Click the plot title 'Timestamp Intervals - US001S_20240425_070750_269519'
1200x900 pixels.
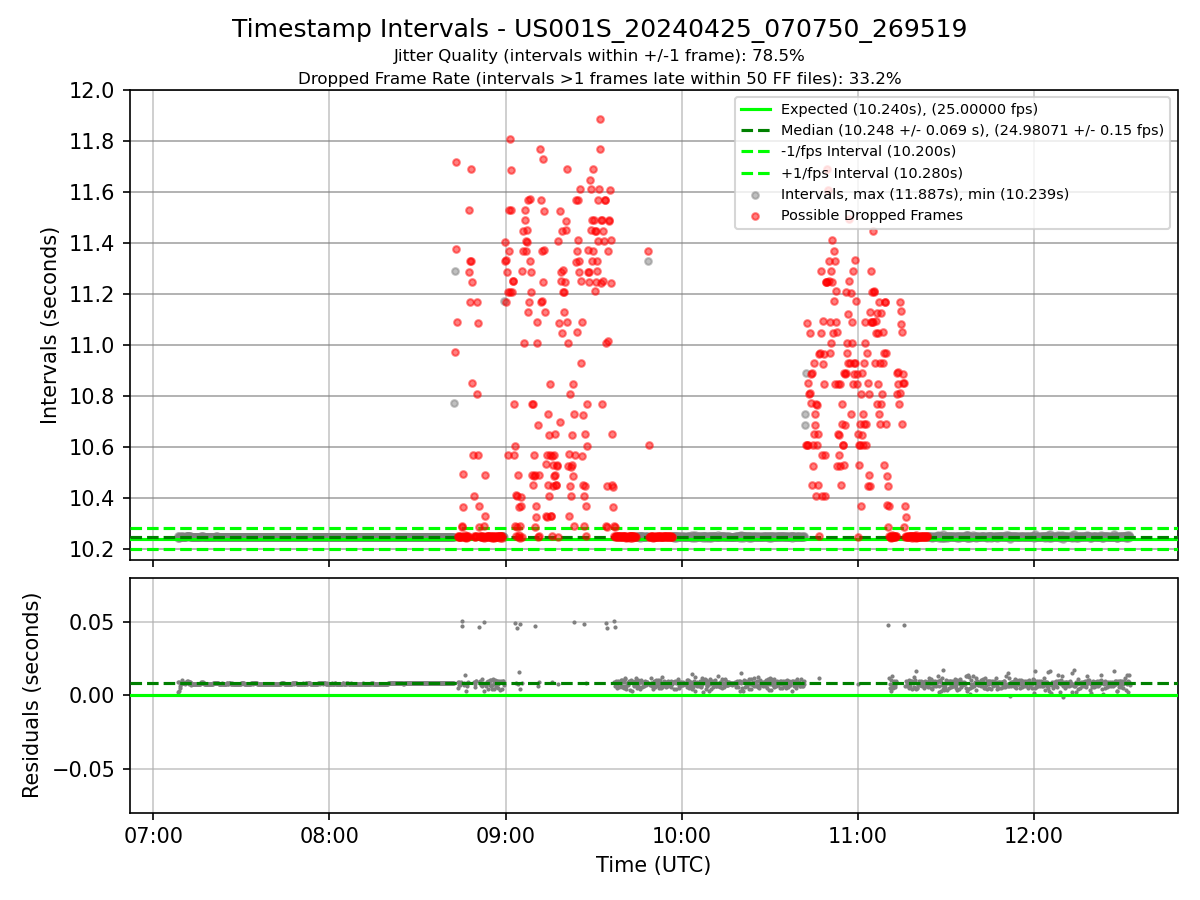pyautogui.click(x=599, y=29)
